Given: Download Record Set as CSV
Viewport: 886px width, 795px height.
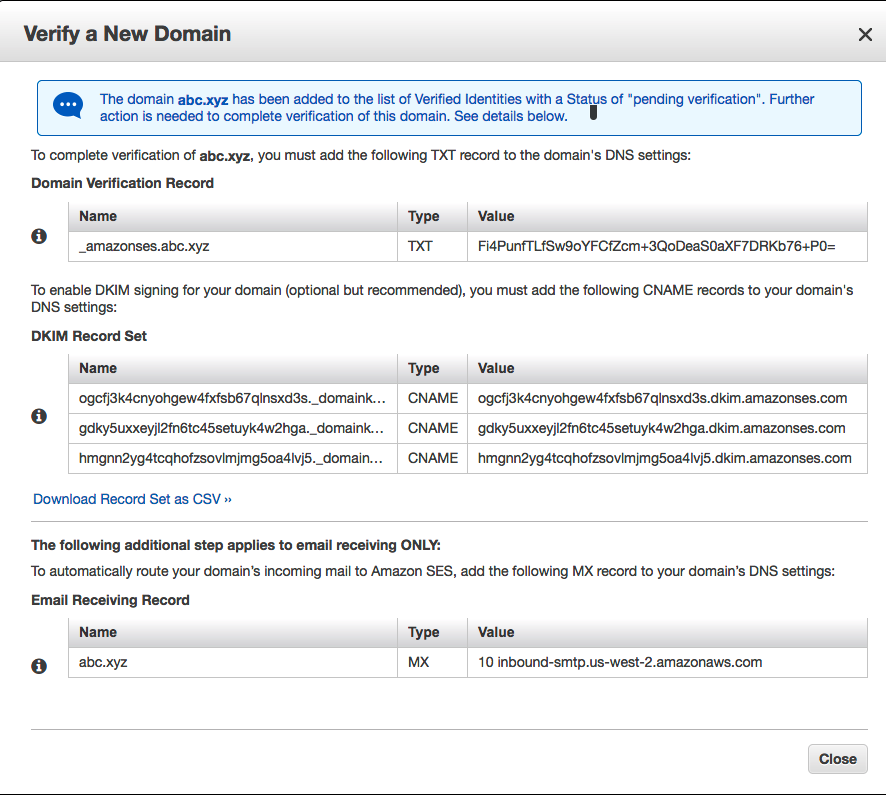Looking at the screenshot, I should [x=132, y=498].
